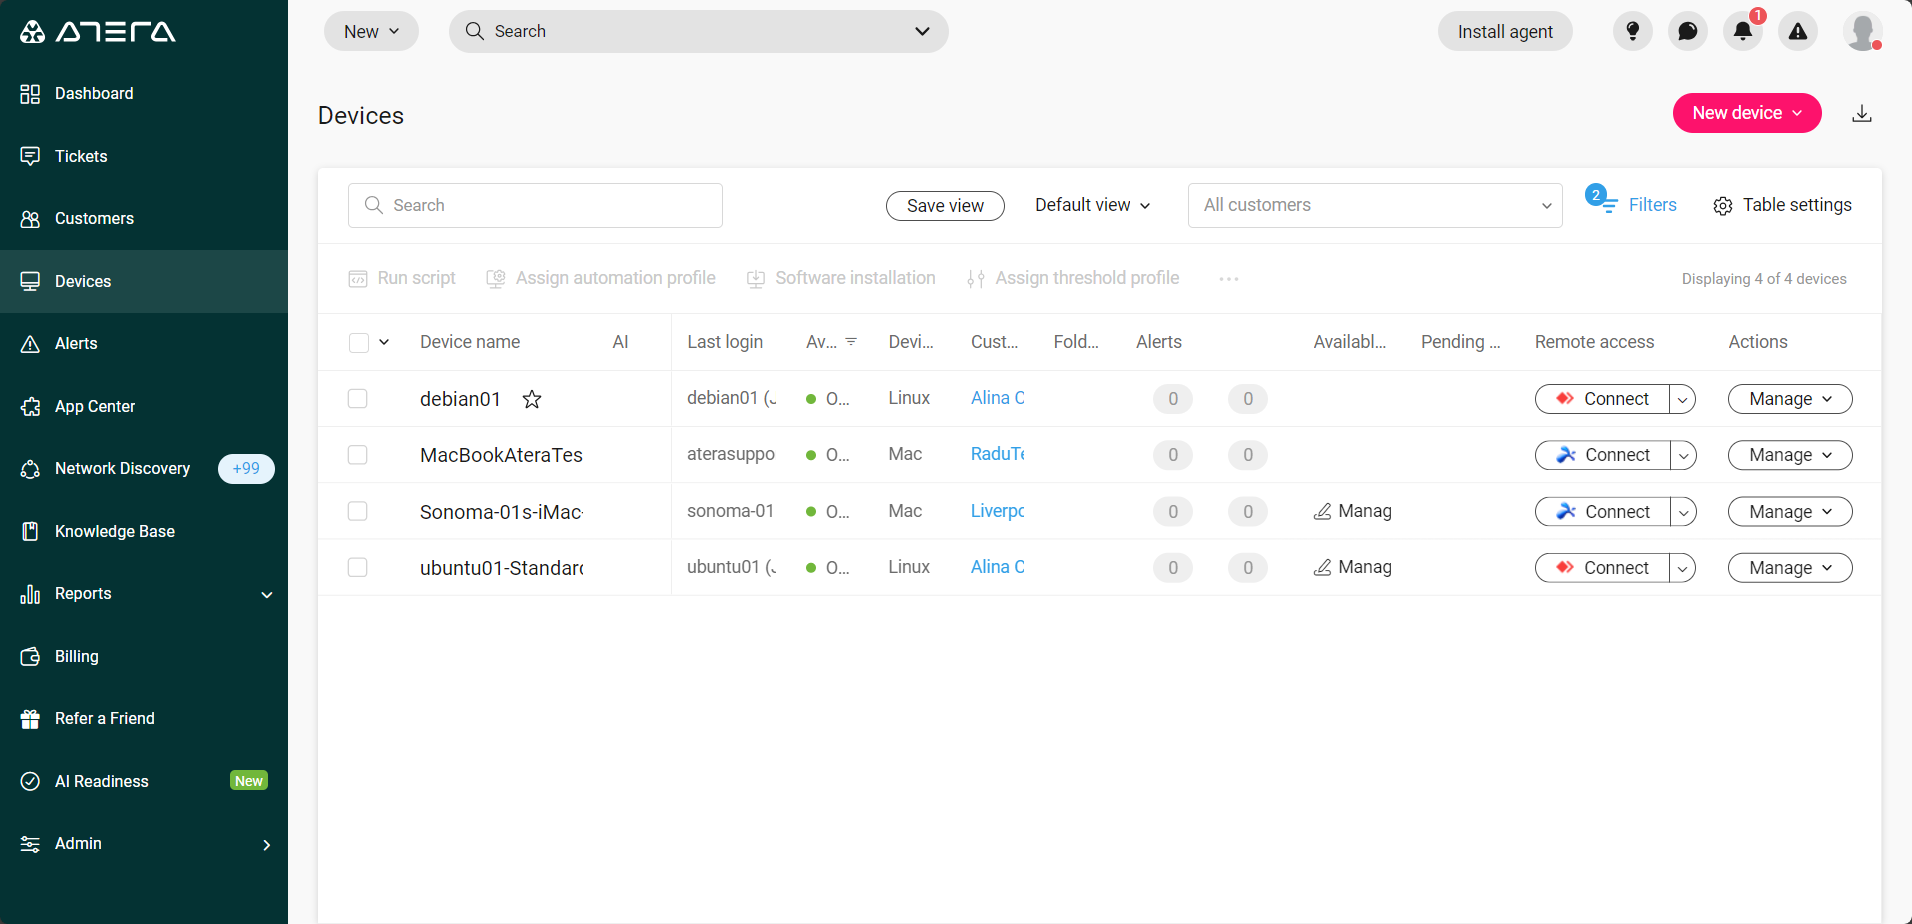
Task: Open the notifications bell
Action: click(x=1743, y=32)
